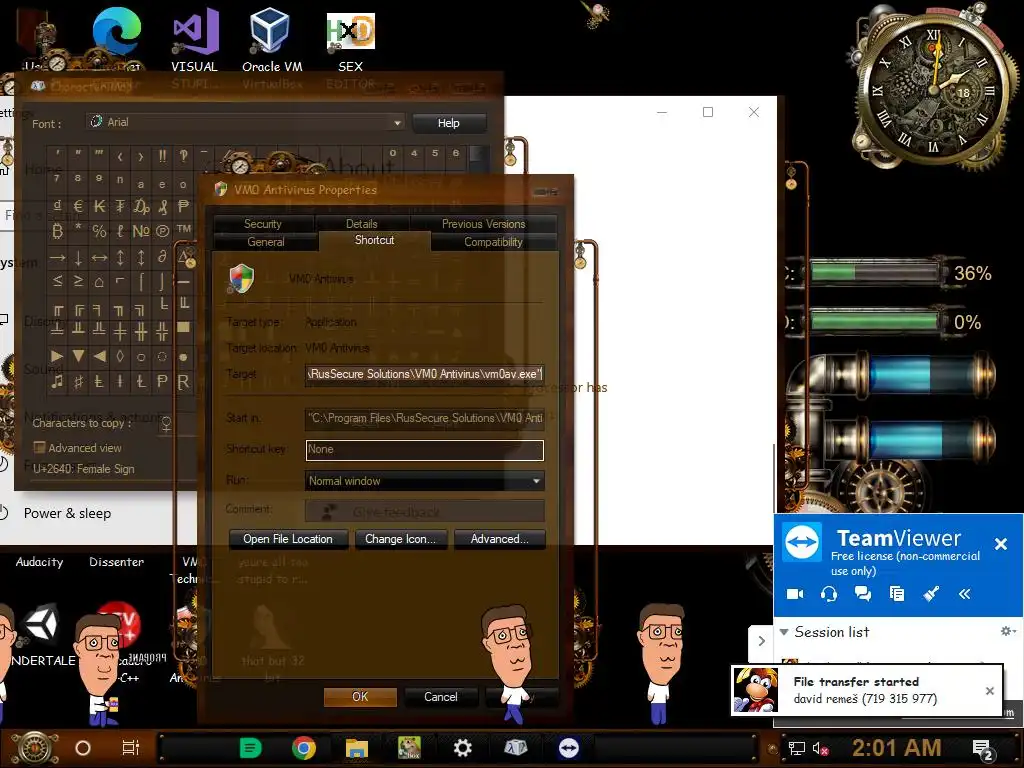This screenshot has width=1024, height=768.
Task: Open TeamViewer from the taskbar
Action: 569,748
